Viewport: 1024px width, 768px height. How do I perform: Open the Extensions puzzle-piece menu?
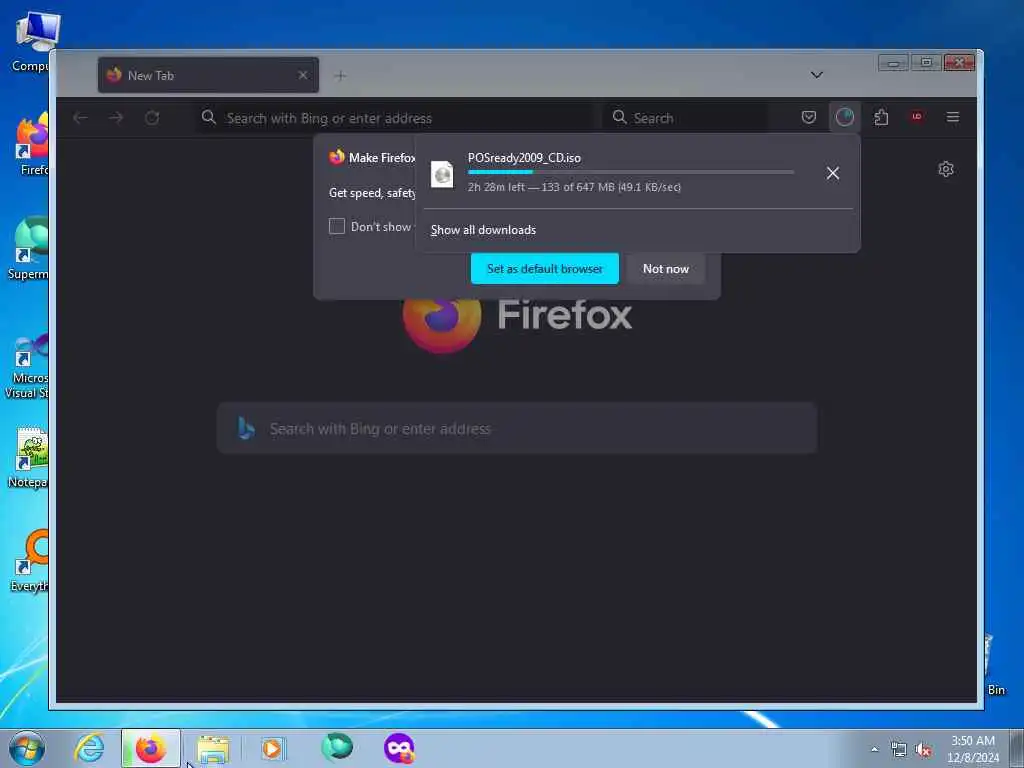[x=881, y=117]
